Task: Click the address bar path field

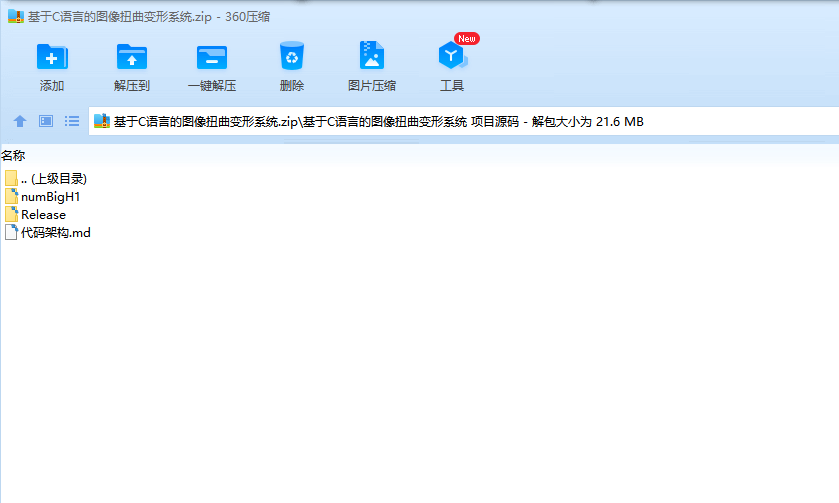Action: click(463, 121)
